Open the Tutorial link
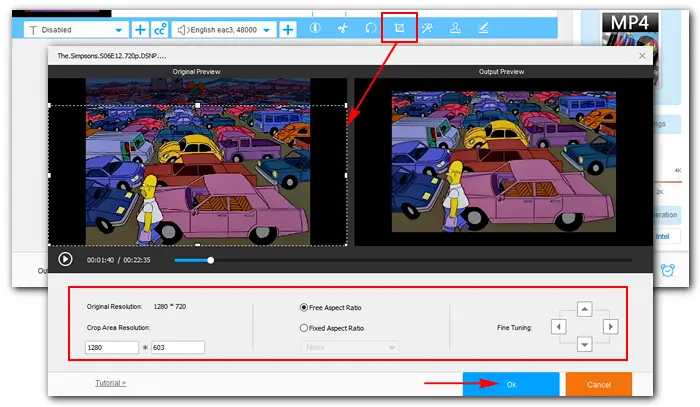Viewport: 700px width, 407px height. pyautogui.click(x=110, y=383)
